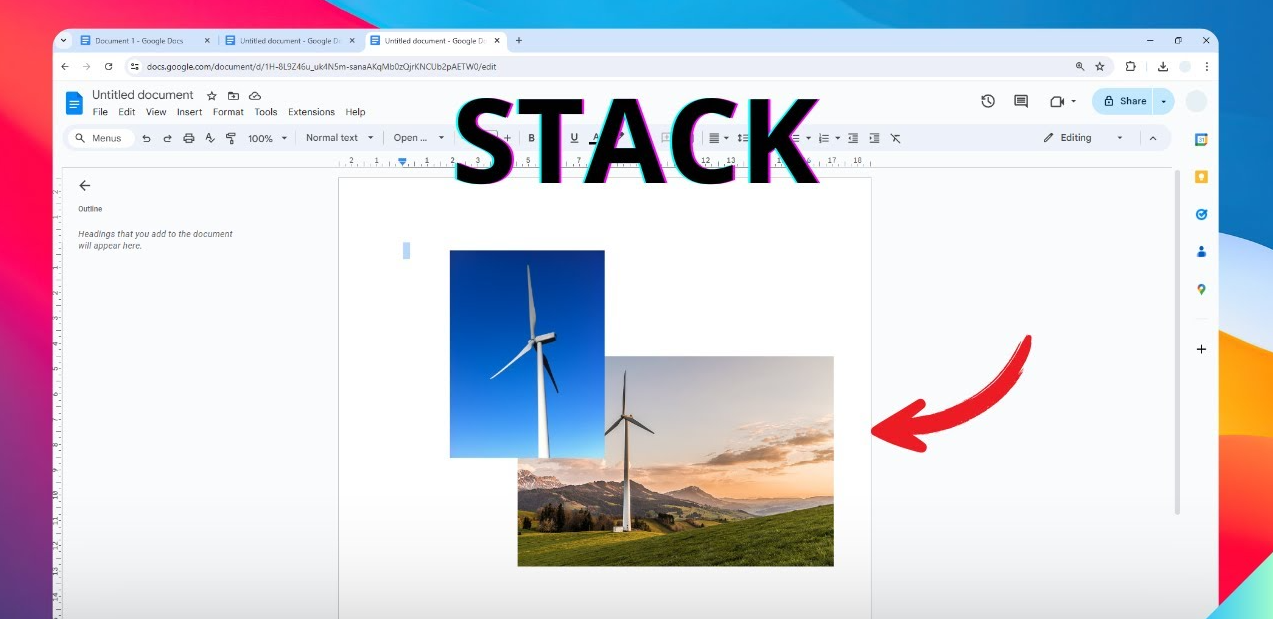The image size is (1273, 619).
Task: Click the increase indent icon
Action: 874,138
